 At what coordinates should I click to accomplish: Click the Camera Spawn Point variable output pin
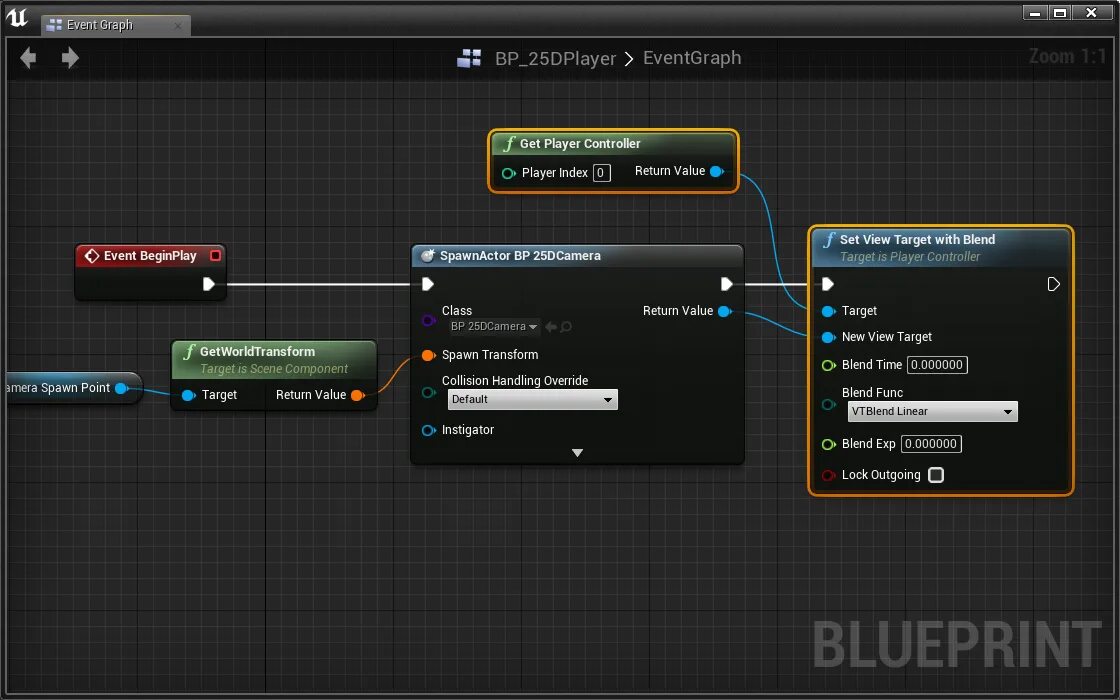click(121, 389)
